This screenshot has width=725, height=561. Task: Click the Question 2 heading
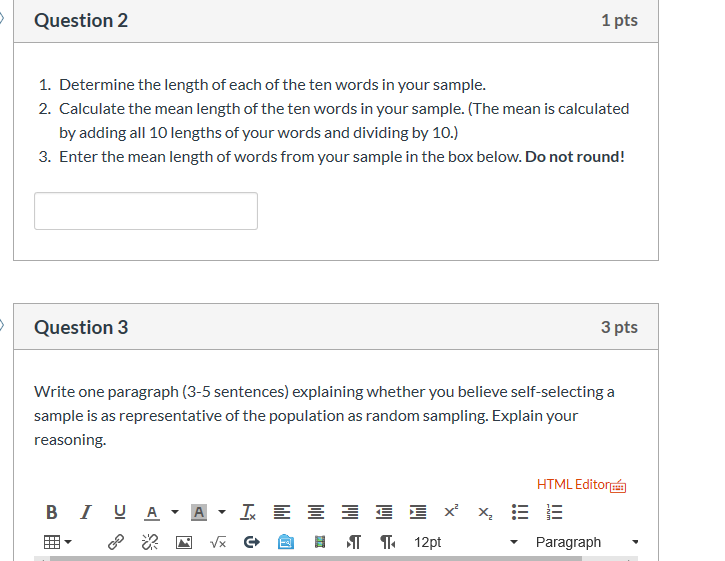point(81,20)
